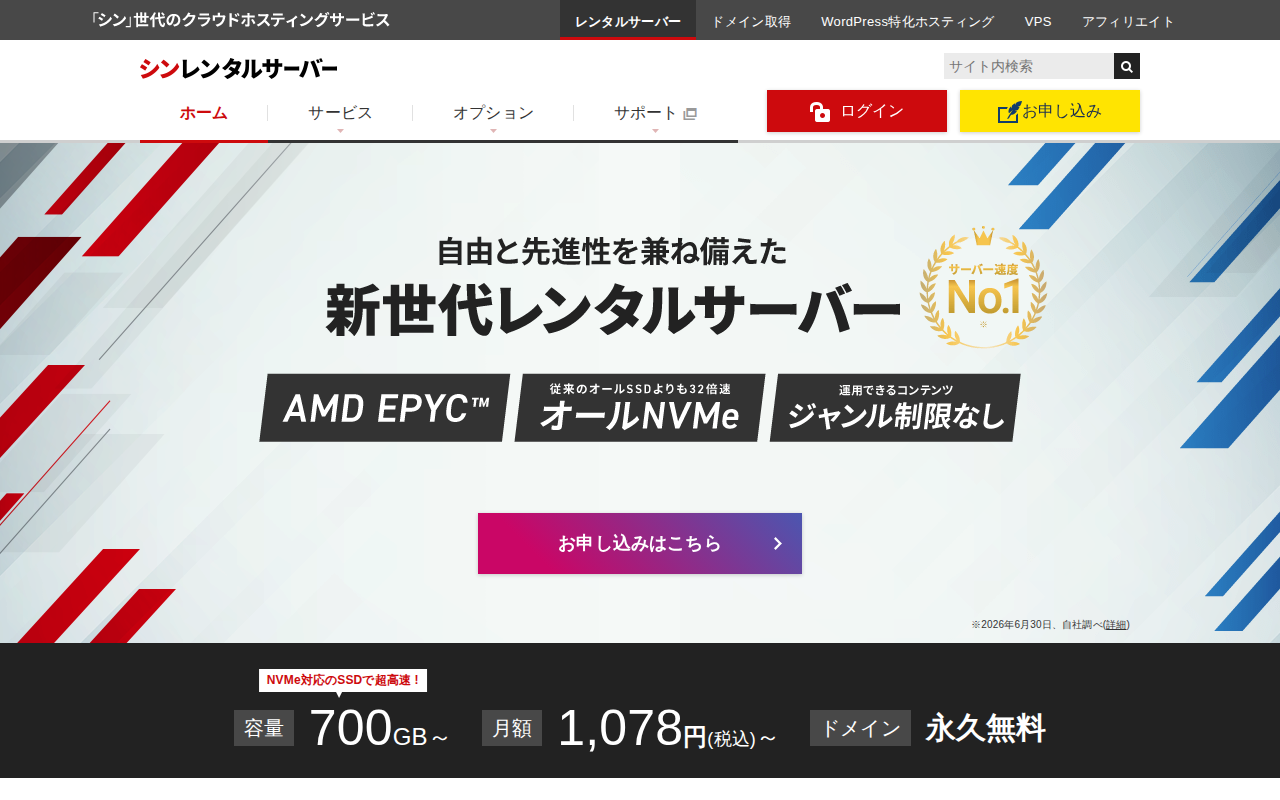Viewport: 1280px width, 800px height.
Task: Click the ジャンル制限なし feature banner
Action: (x=895, y=408)
